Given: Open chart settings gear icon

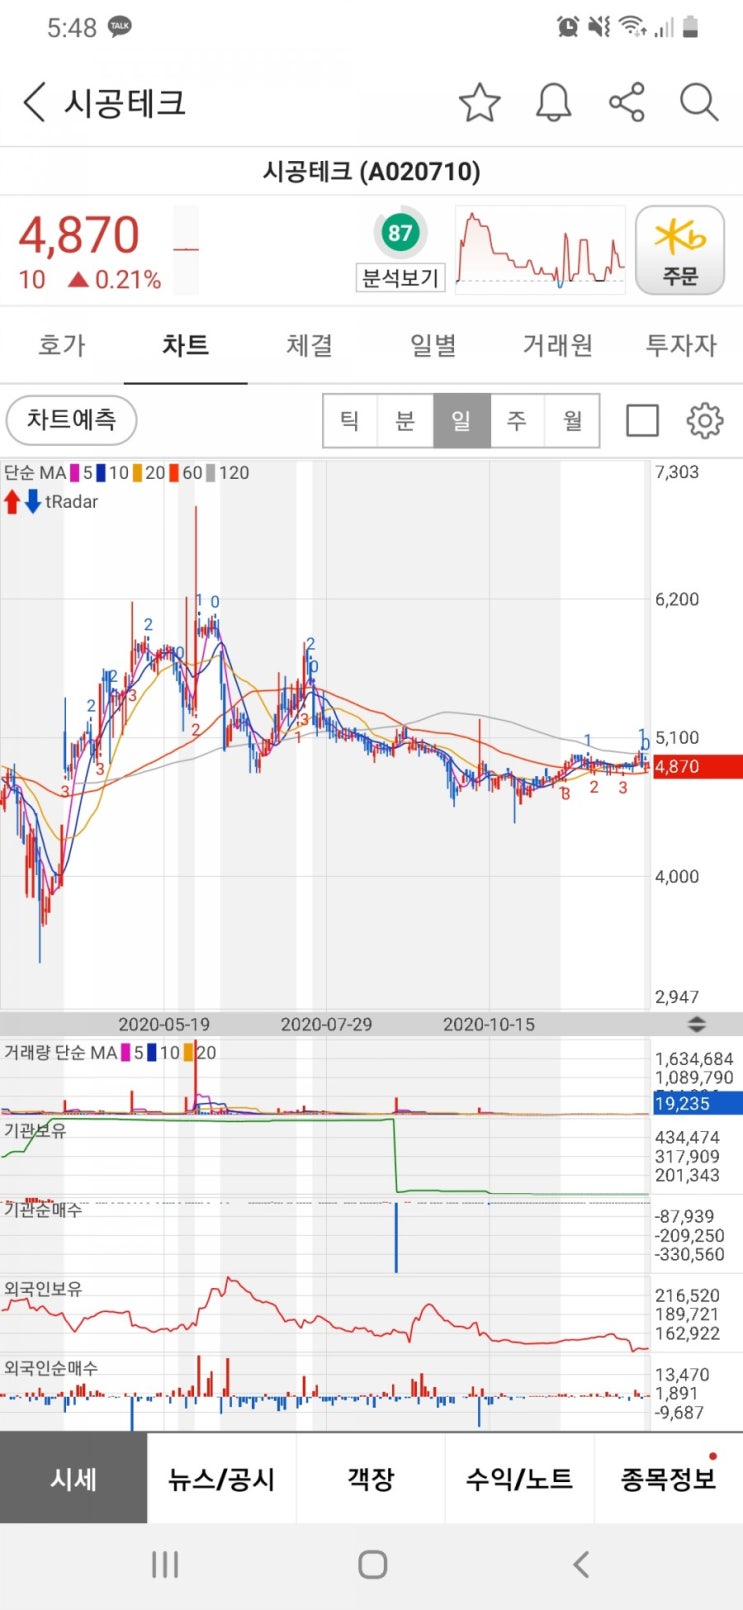Looking at the screenshot, I should (x=705, y=421).
